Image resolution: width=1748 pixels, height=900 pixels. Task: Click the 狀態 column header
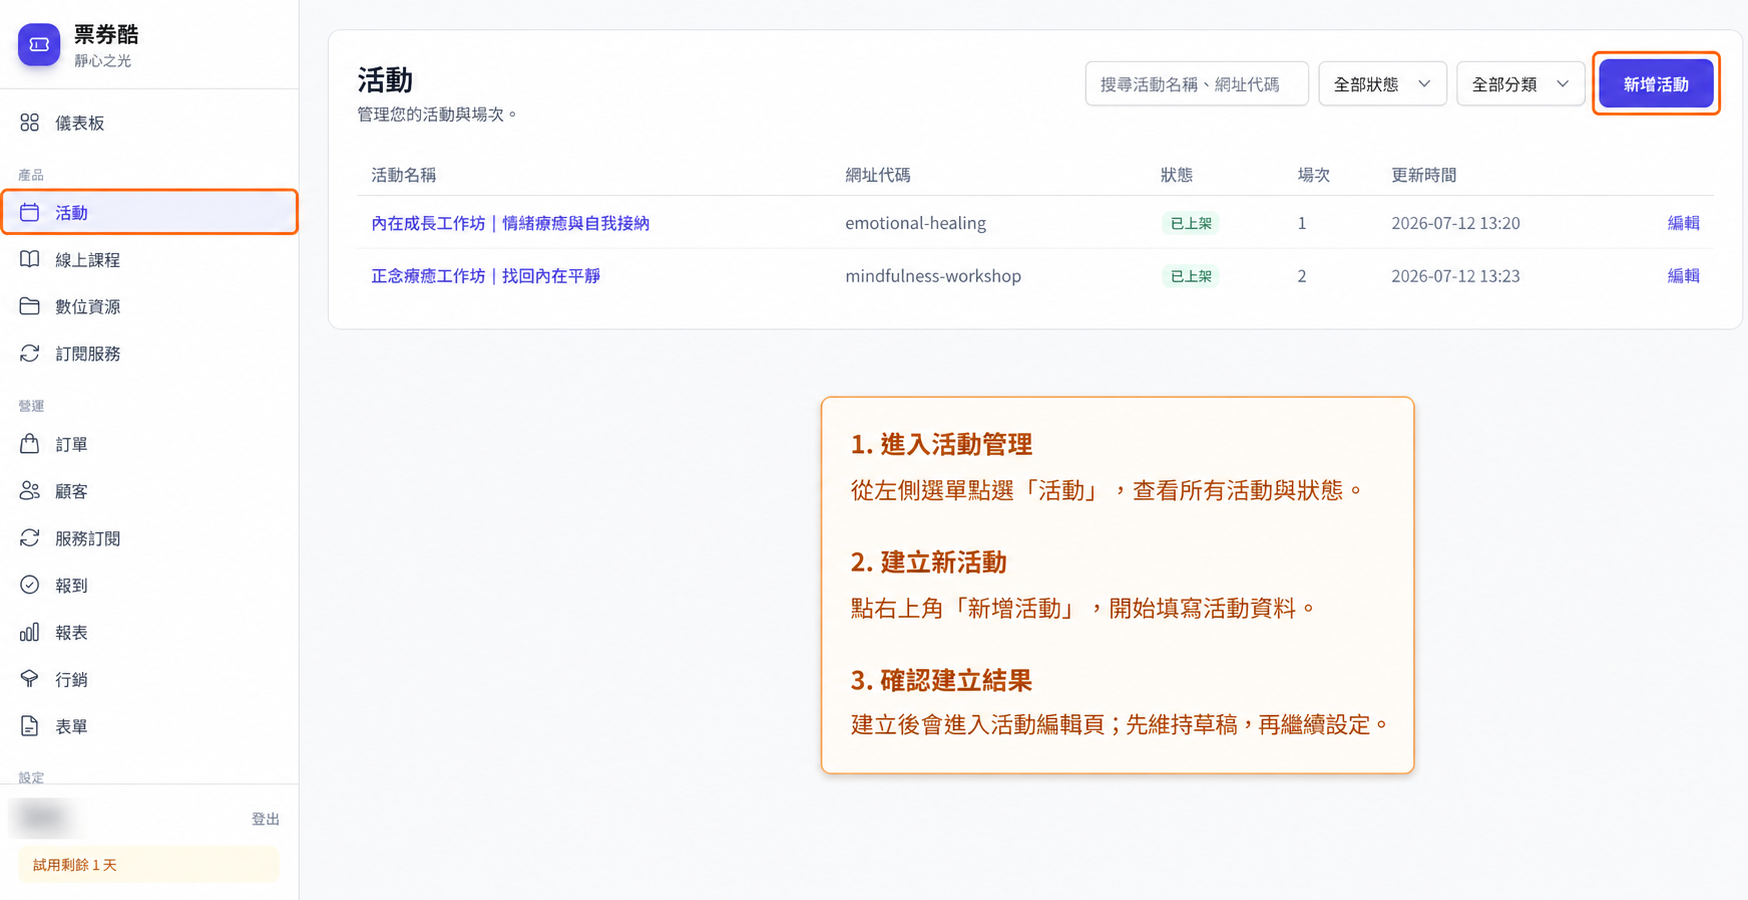1176,175
